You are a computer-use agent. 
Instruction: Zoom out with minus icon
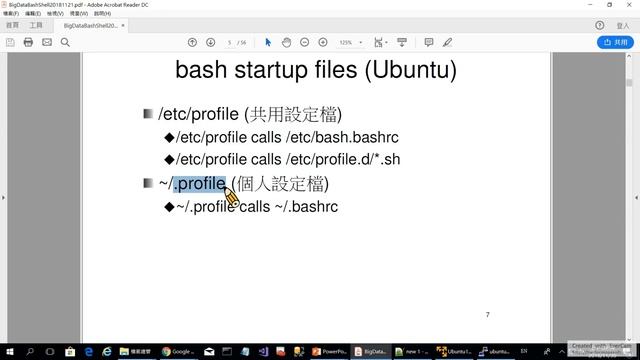304,42
